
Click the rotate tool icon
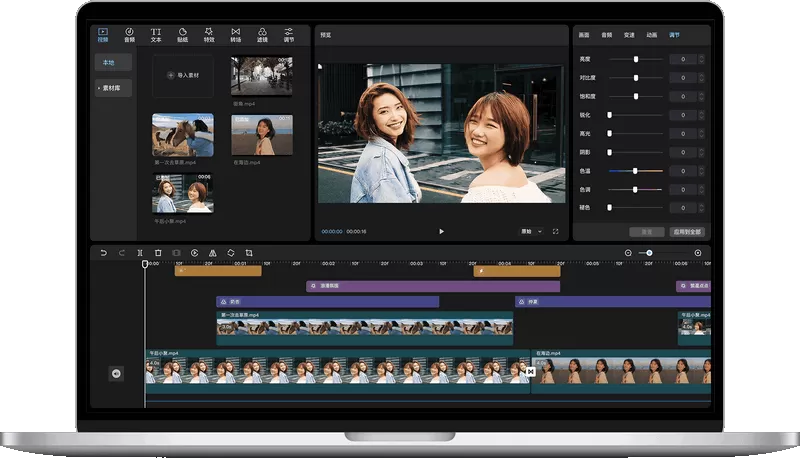(231, 253)
